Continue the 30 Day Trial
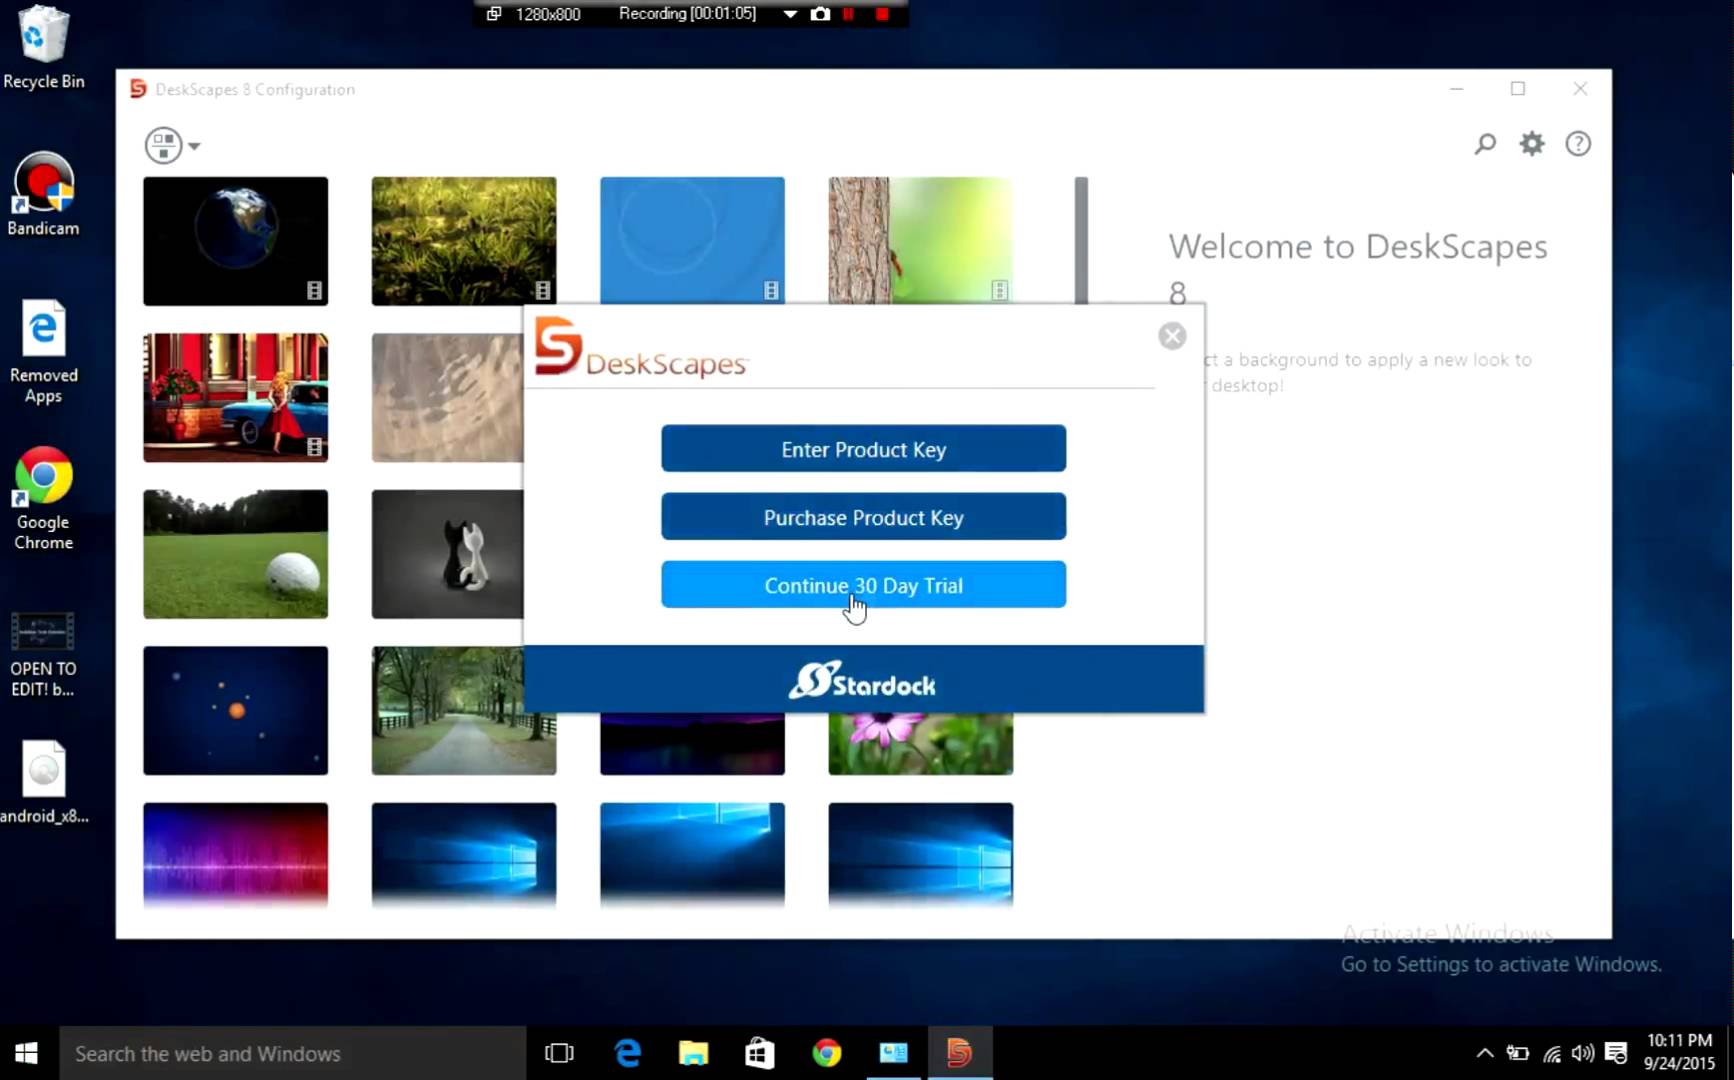The image size is (1734, 1080). (863, 585)
